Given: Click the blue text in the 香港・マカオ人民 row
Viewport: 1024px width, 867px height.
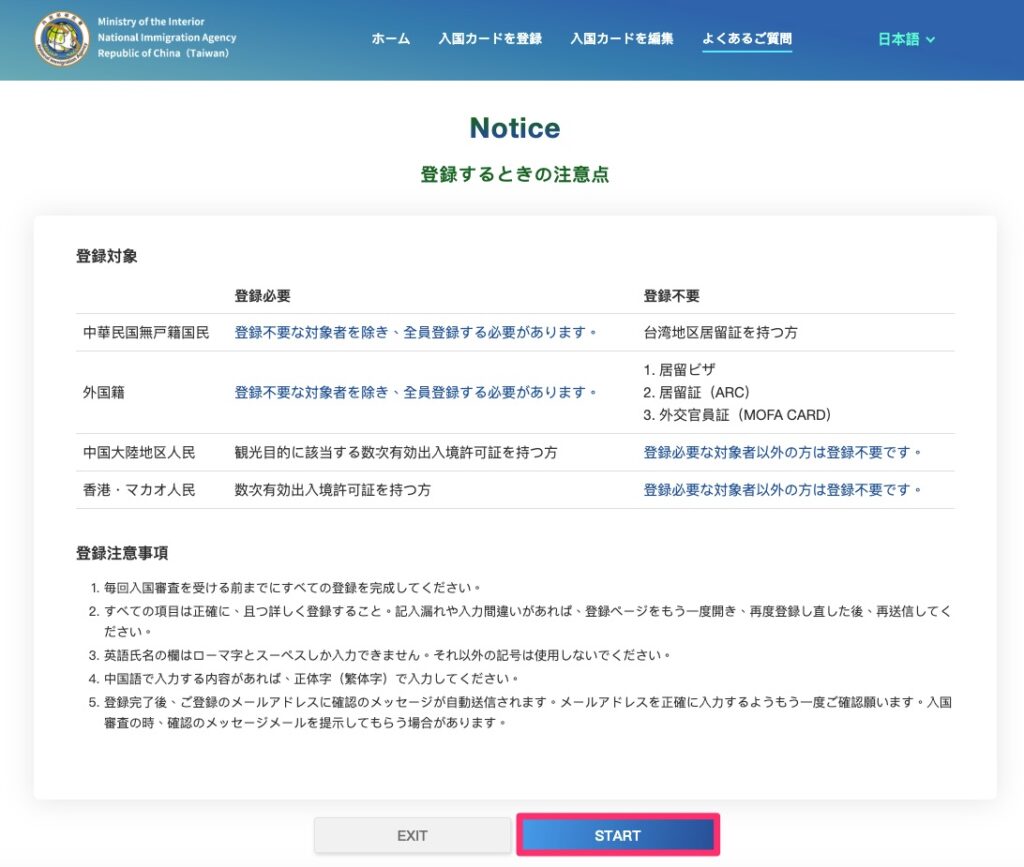Looking at the screenshot, I should click(782, 490).
